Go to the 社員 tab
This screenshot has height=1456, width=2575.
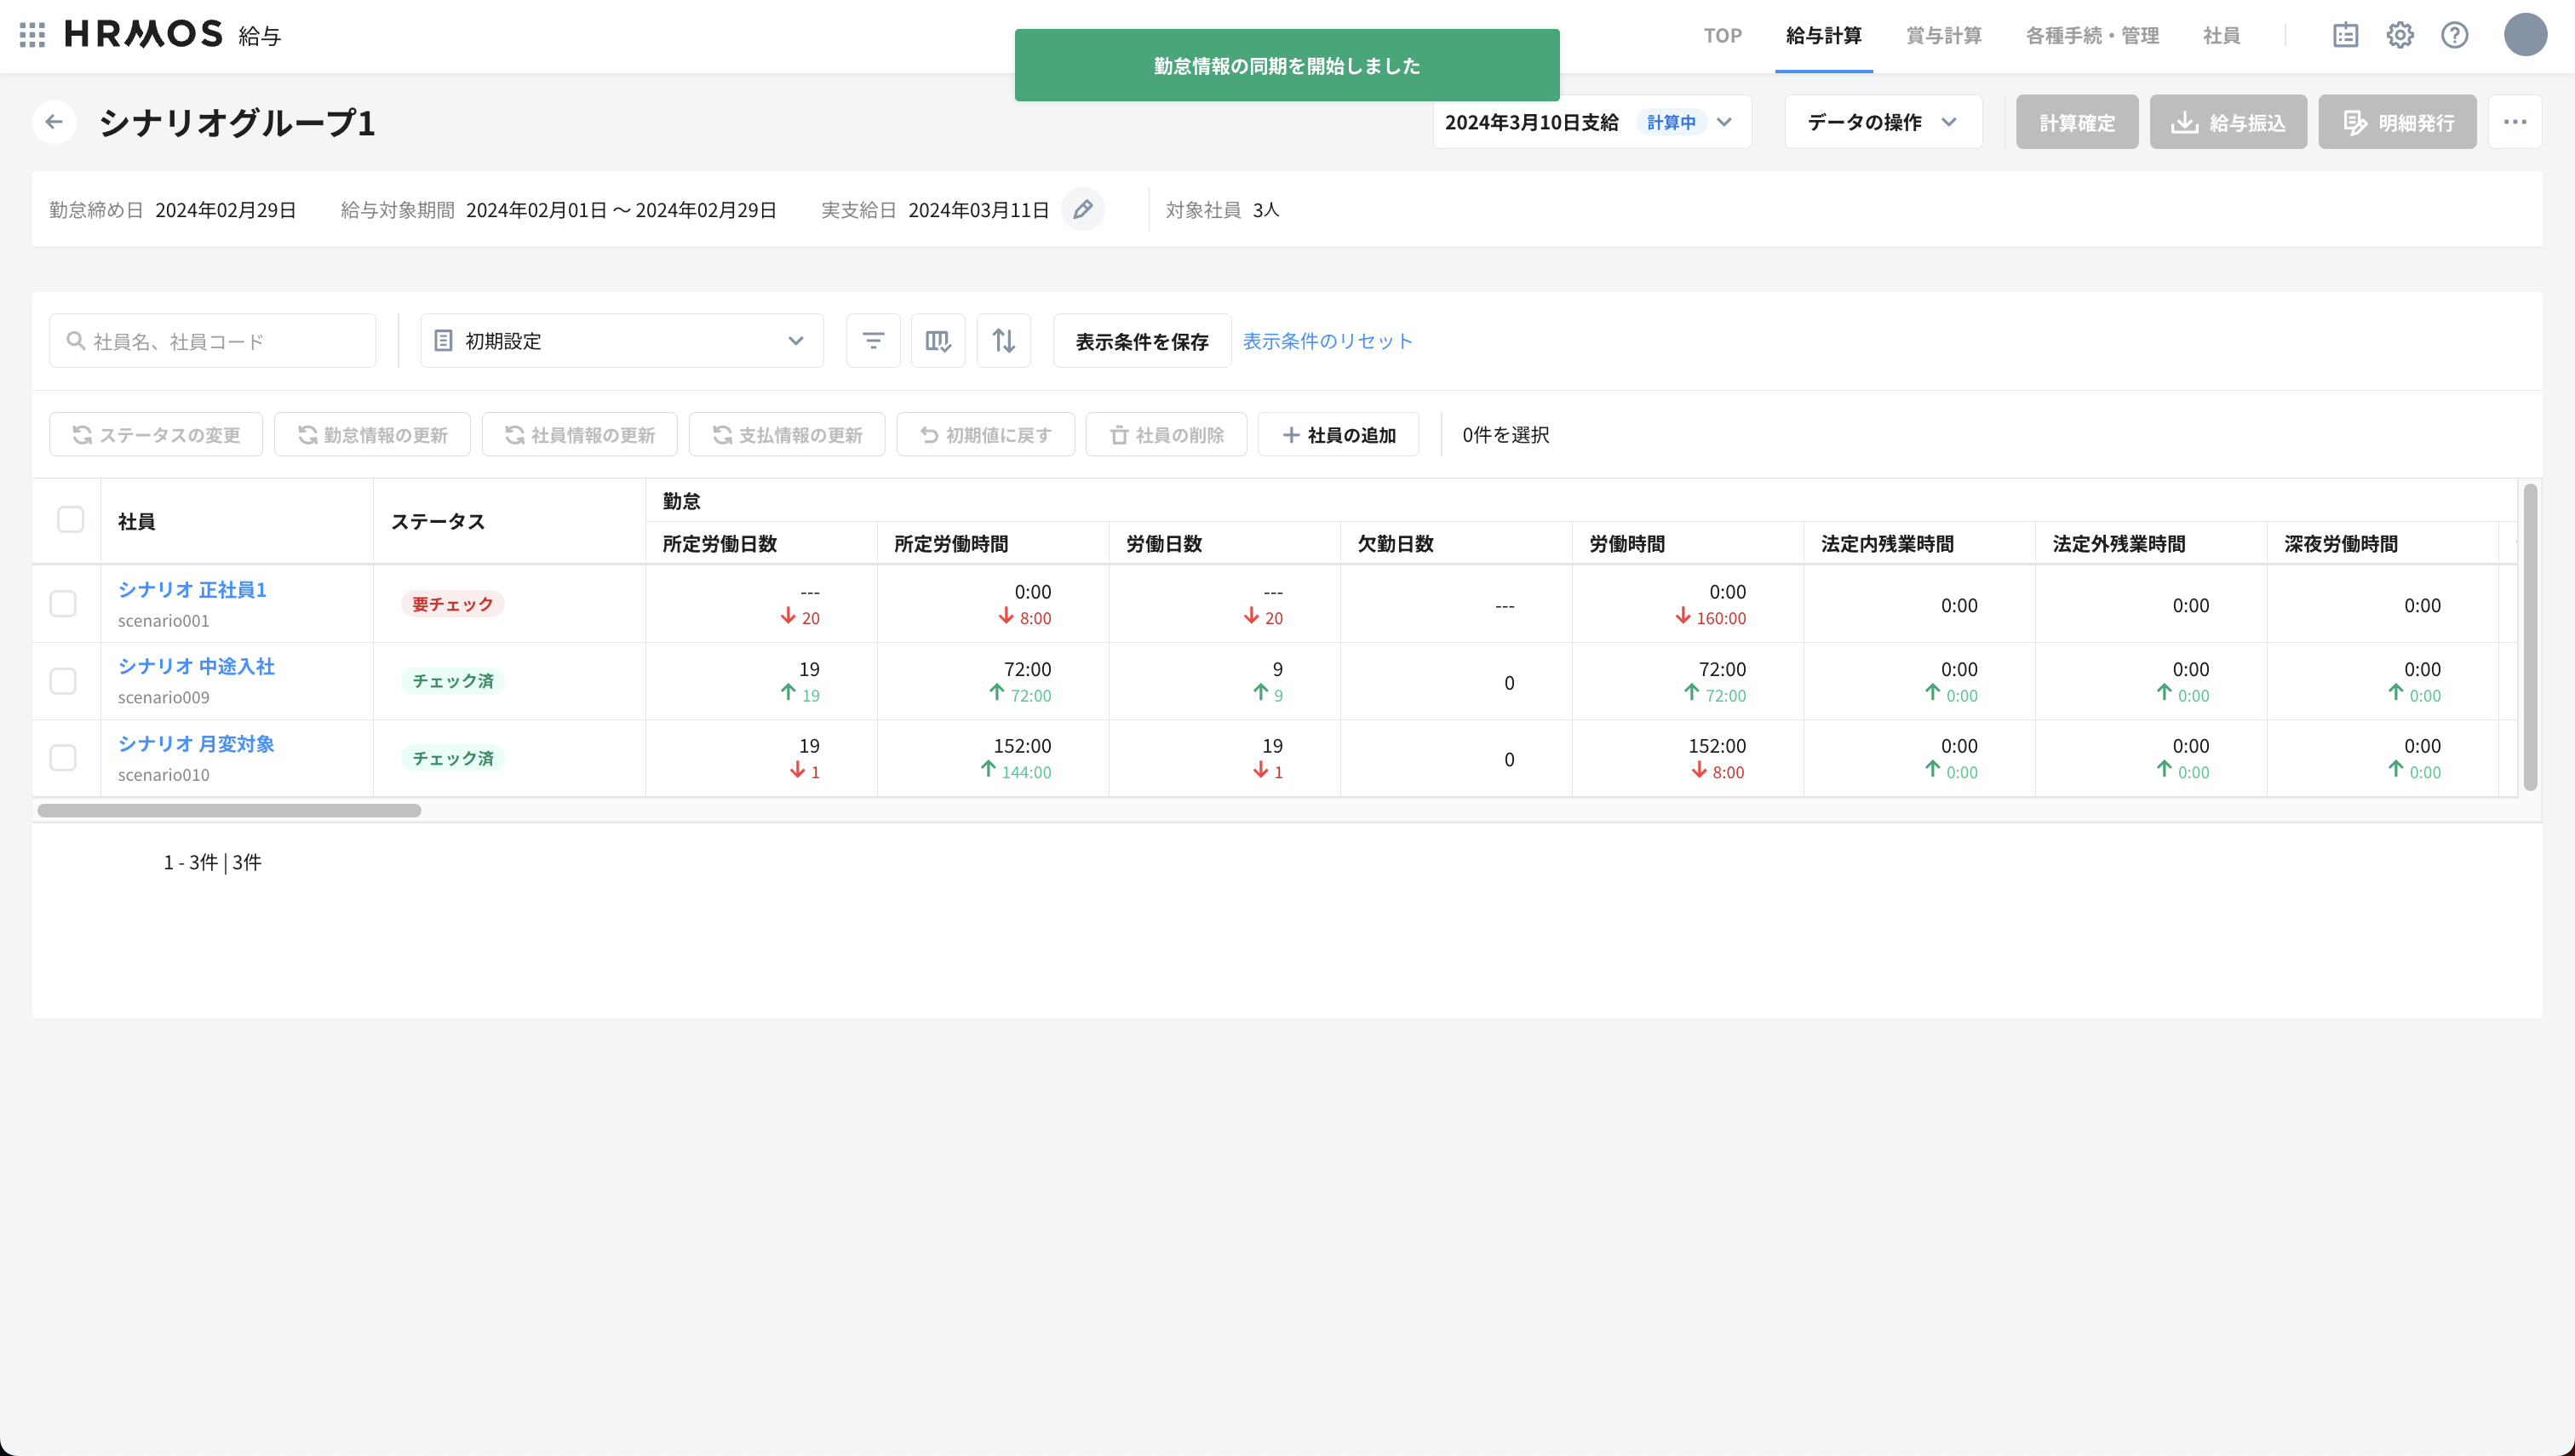(x=2221, y=35)
